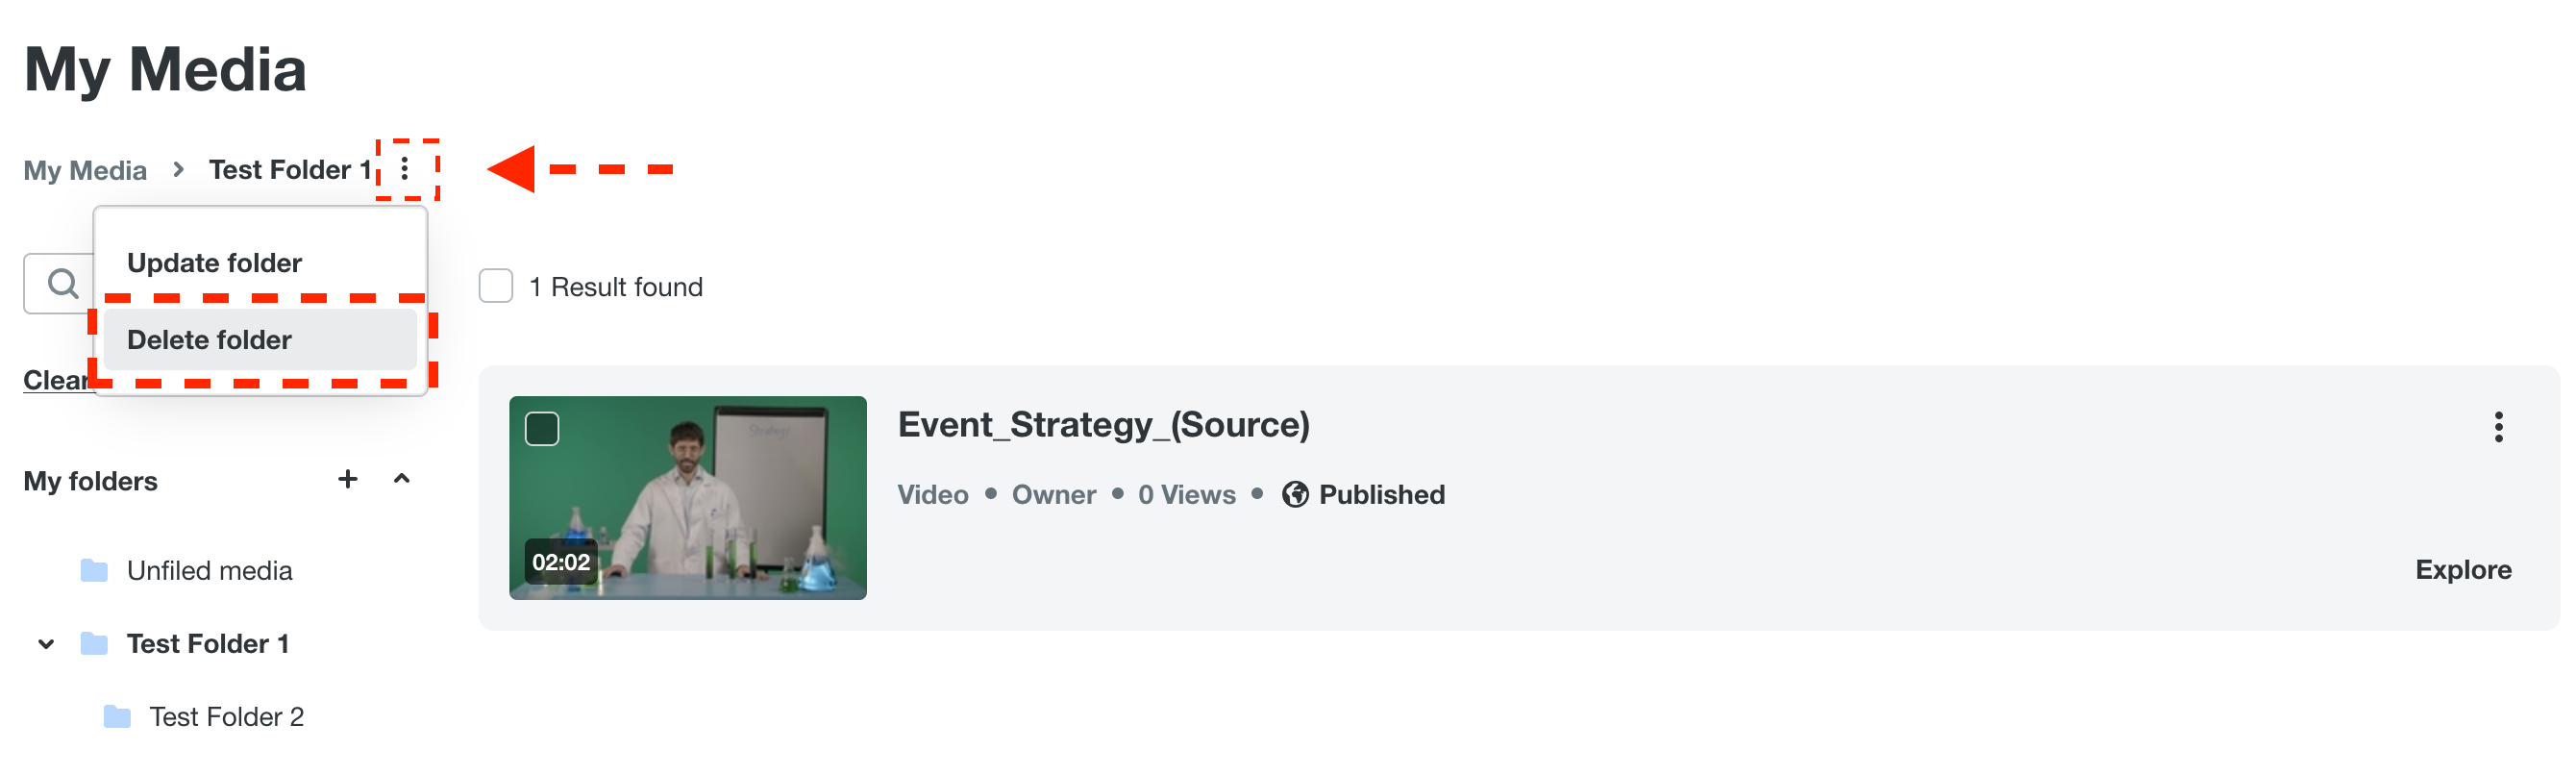Viewport: 2576px width, 775px height.
Task: Click the Test Folder 2 folder icon
Action: point(117,717)
